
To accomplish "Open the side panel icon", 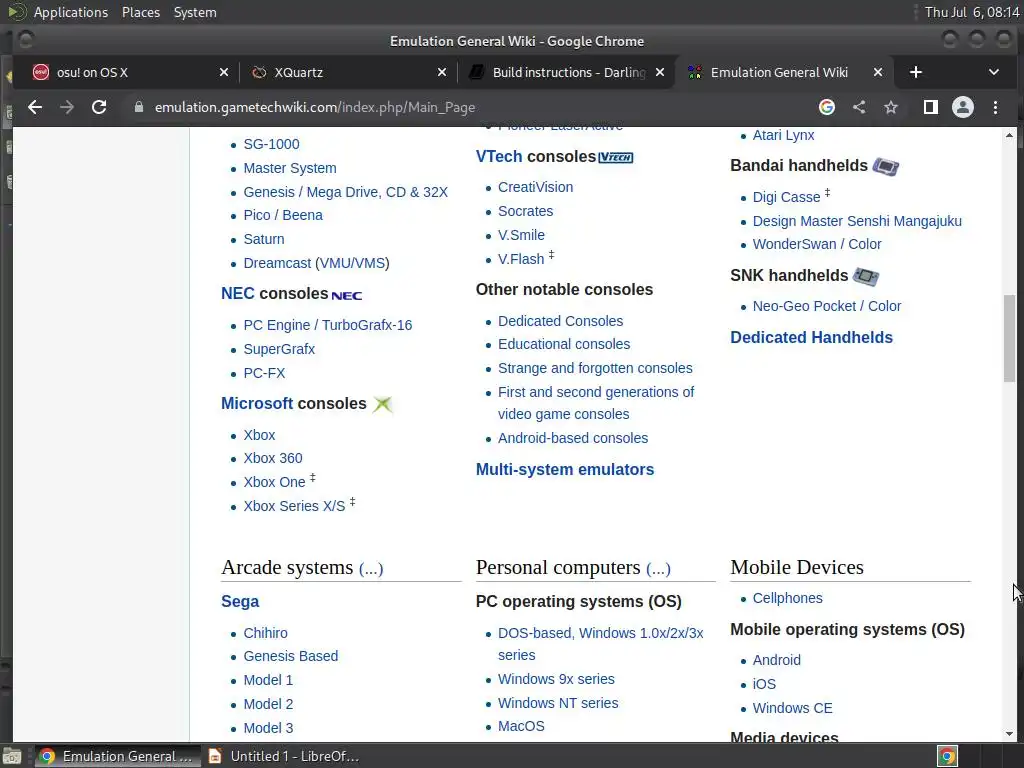I will pos(931,107).
